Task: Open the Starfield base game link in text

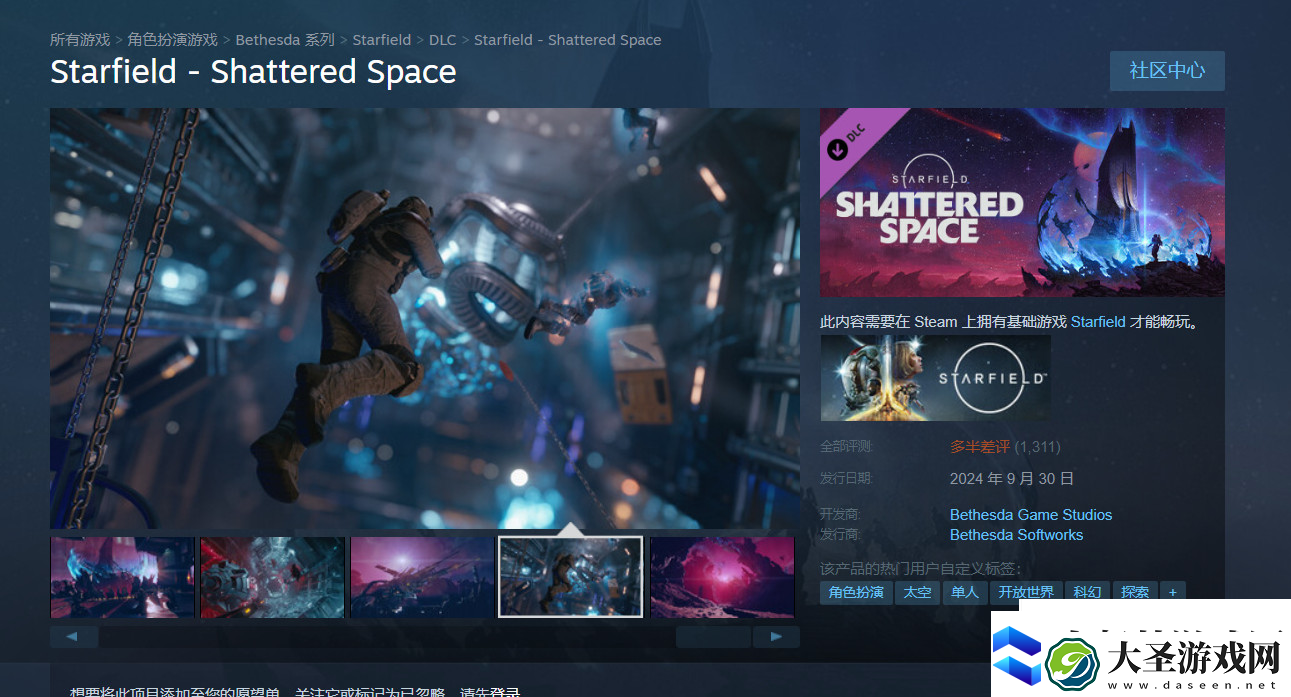Action: pos(1098,322)
